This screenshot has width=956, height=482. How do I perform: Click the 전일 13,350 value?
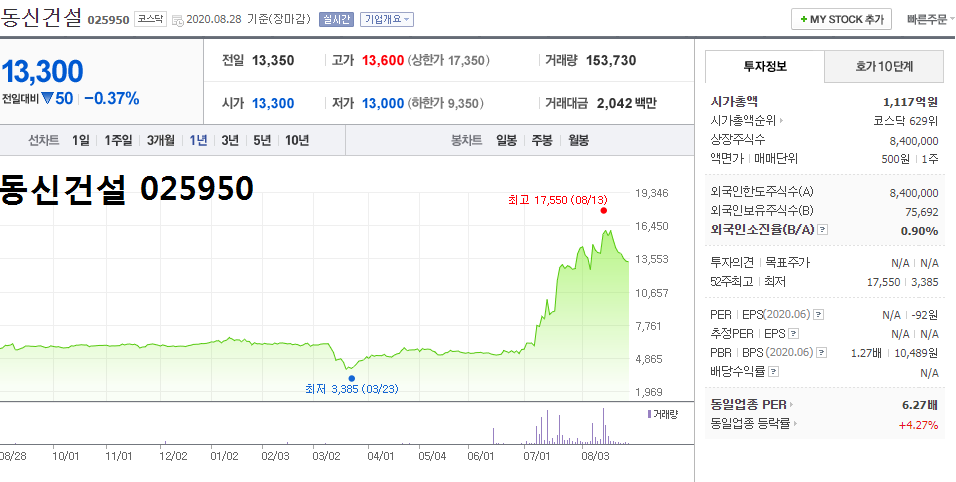point(273,60)
